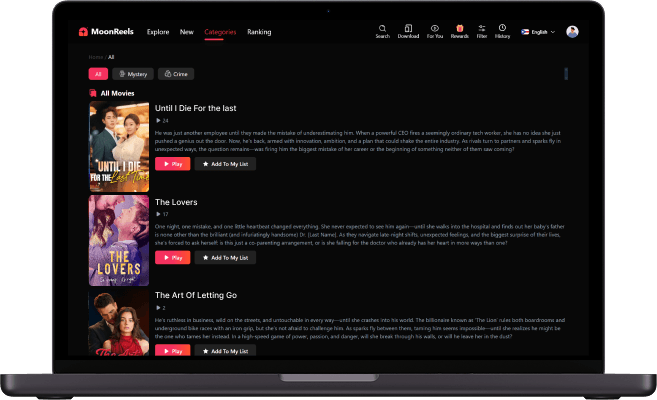Viewport: 657px width, 400px height.
Task: Open The Art Of Letting Go poster
Action: coord(119,323)
